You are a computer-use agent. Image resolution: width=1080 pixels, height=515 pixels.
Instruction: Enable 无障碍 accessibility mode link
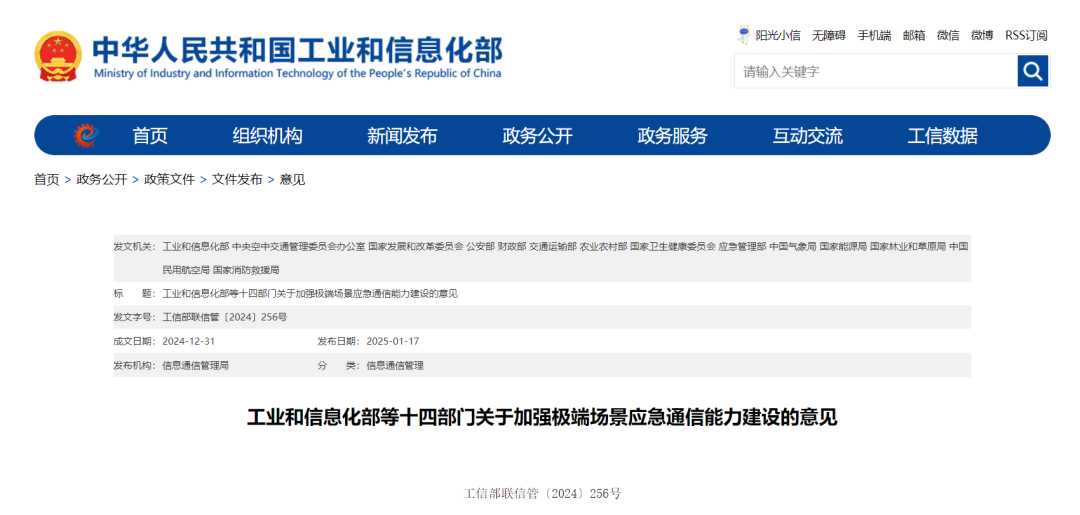(829, 36)
